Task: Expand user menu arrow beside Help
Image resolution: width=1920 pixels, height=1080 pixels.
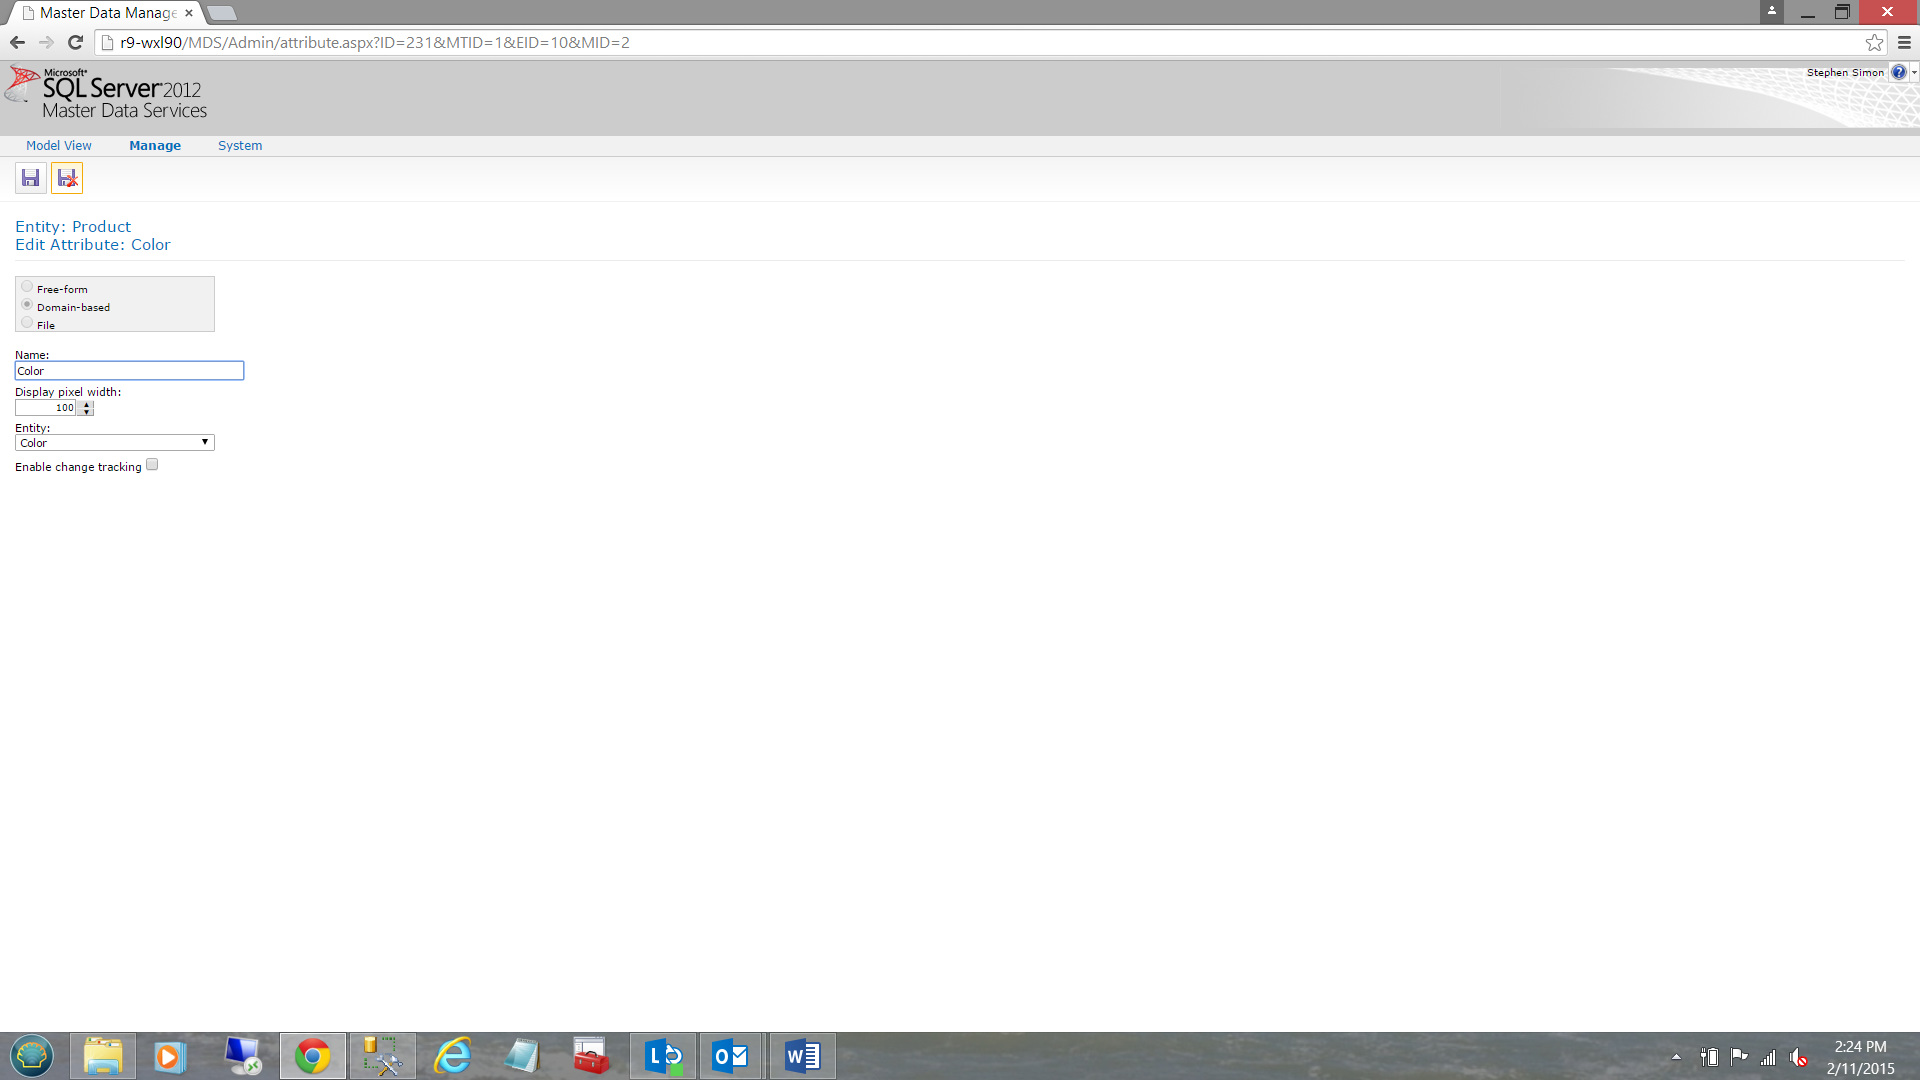Action: click(1914, 72)
